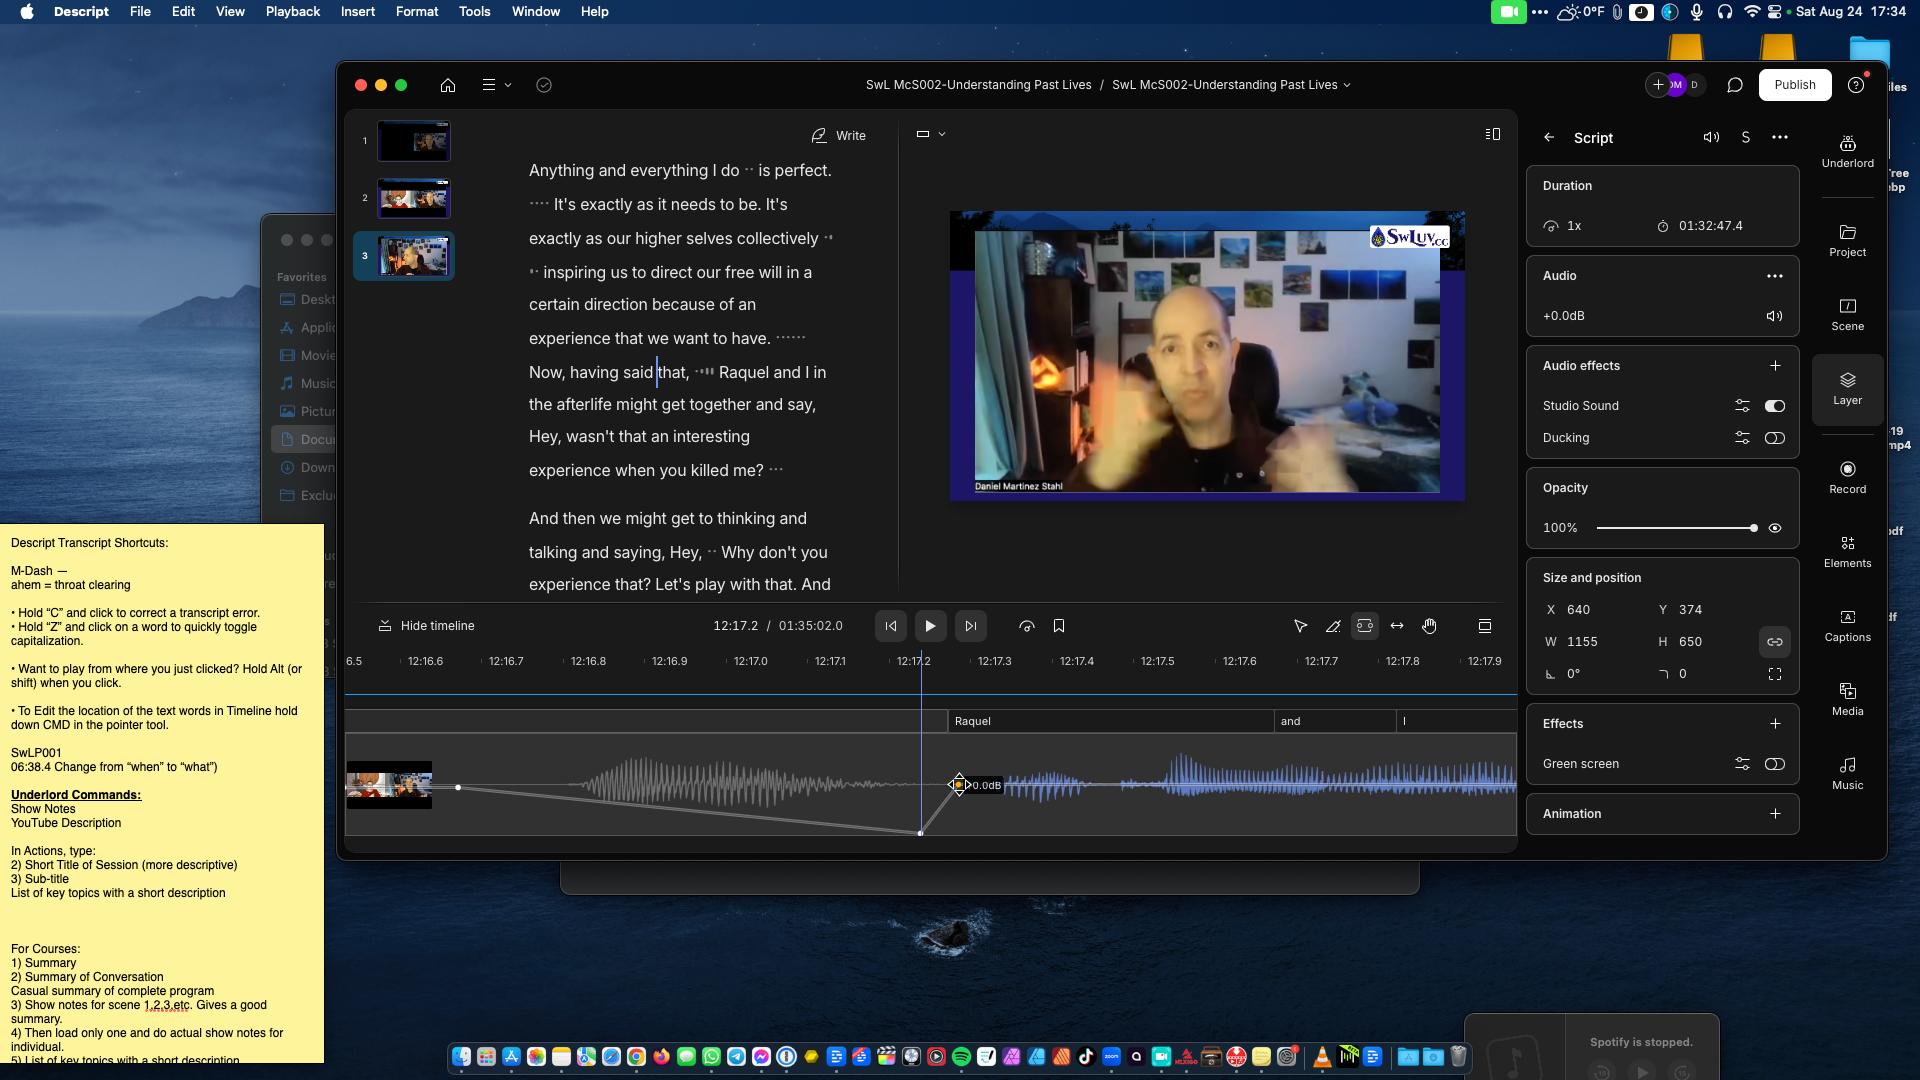
Task: Open the Script panel more options
Action: click(1780, 137)
